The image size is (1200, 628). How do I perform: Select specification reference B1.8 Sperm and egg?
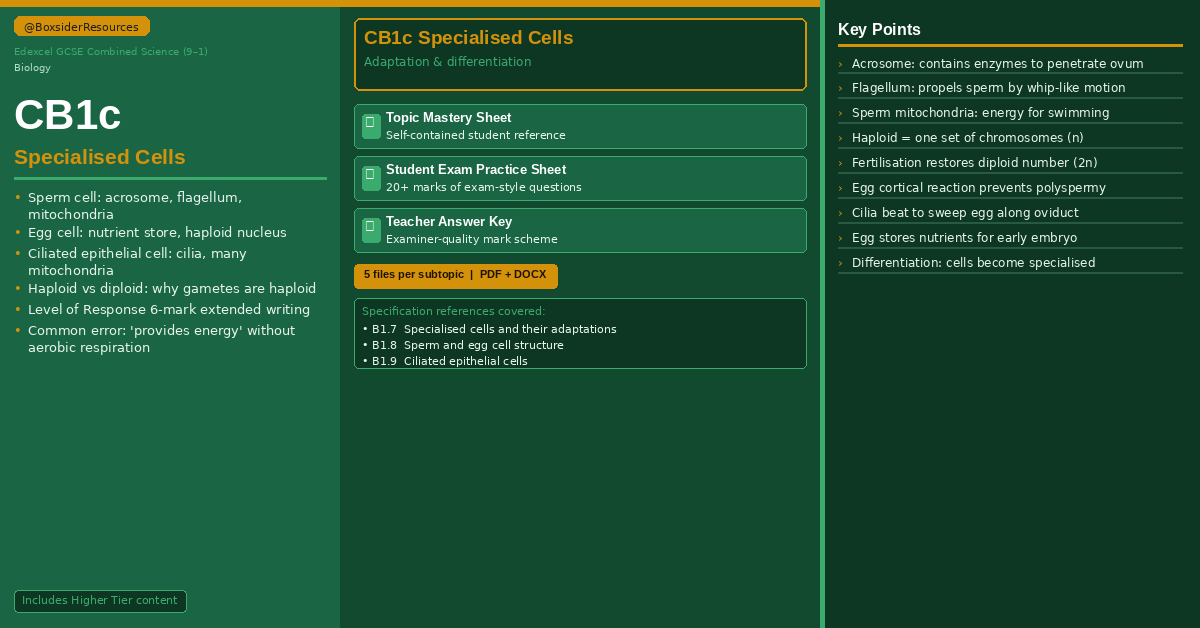coord(463,345)
